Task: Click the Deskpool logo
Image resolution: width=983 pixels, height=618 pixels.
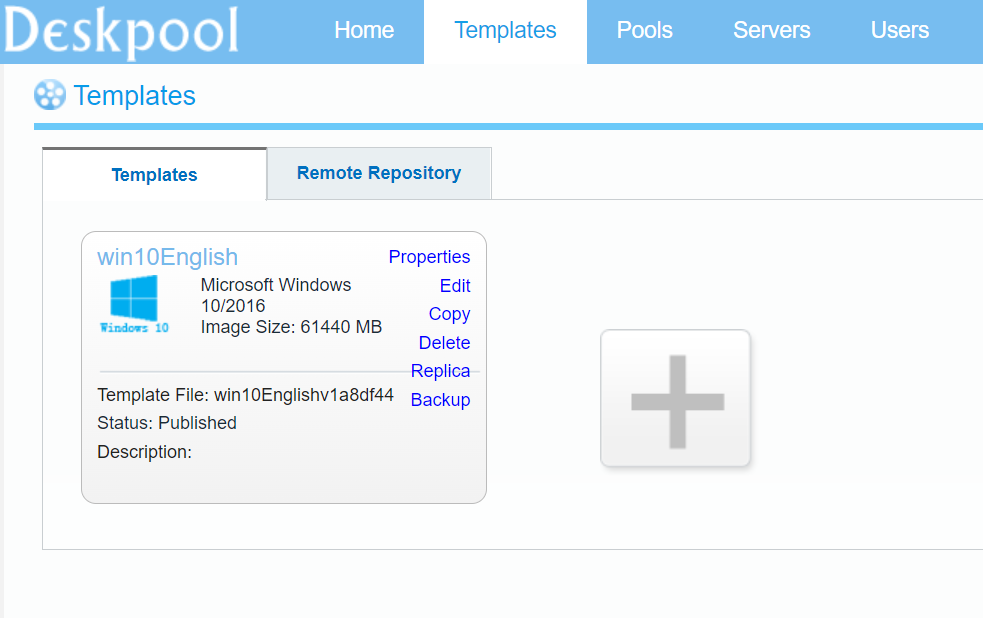Action: pyautogui.click(x=121, y=31)
